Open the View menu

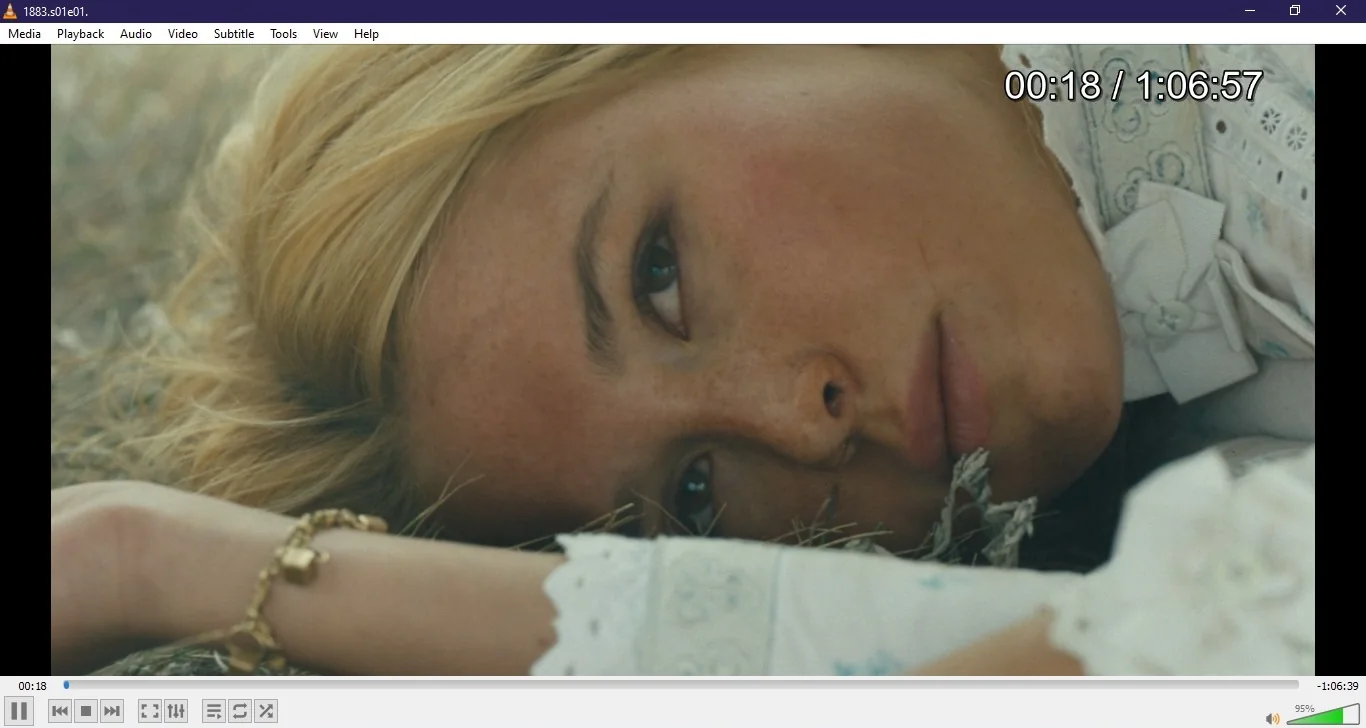[326, 34]
